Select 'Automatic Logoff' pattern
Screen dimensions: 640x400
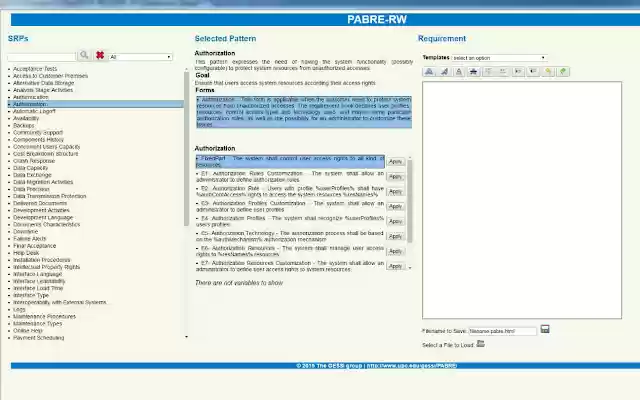click(x=34, y=111)
